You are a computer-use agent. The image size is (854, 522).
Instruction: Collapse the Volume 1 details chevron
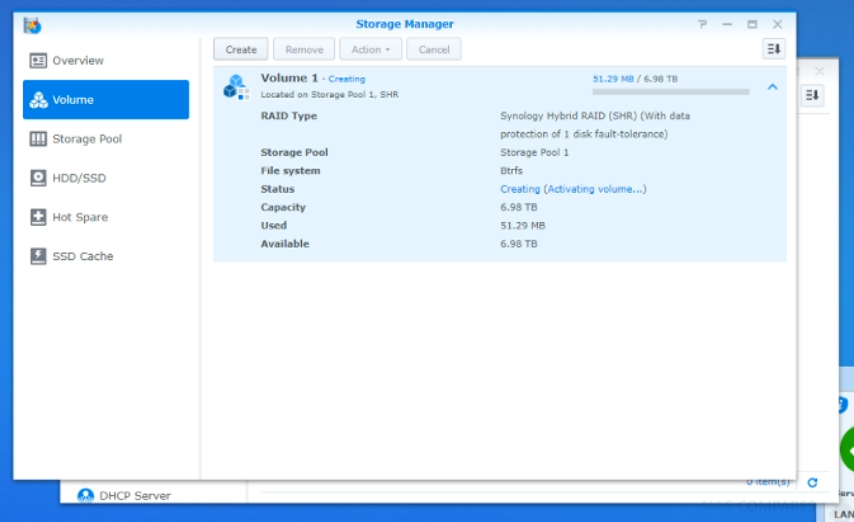pos(772,87)
